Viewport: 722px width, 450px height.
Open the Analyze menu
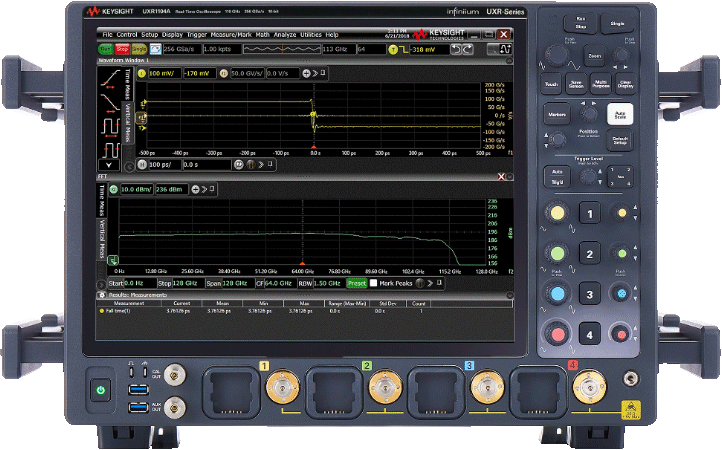pos(285,35)
